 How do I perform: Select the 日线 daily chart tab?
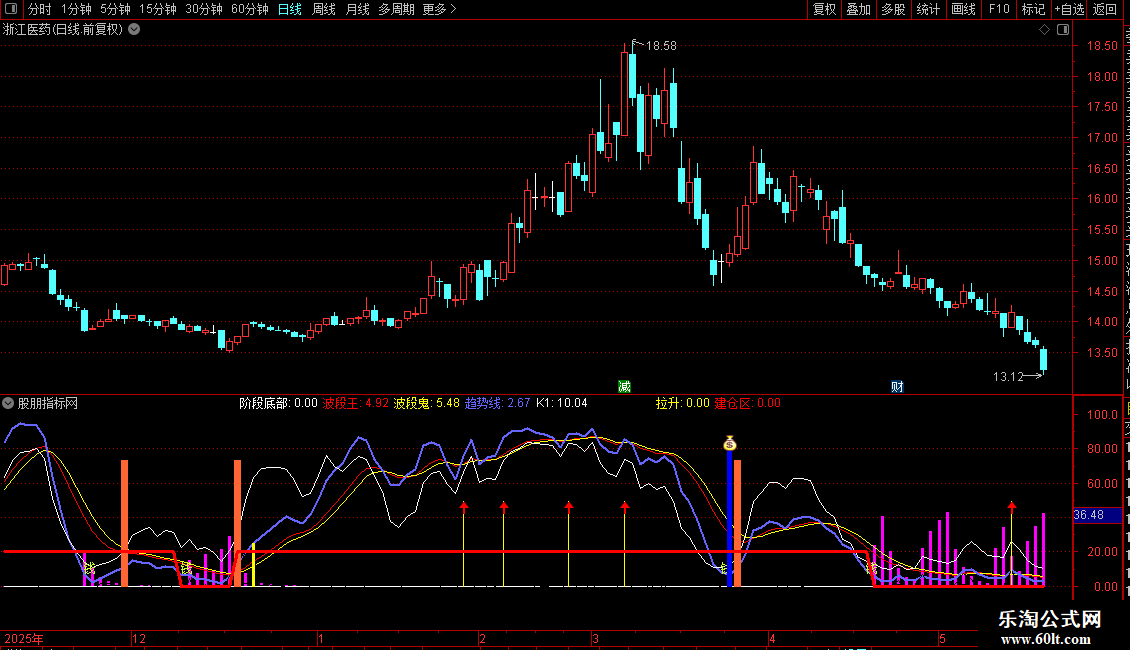[x=290, y=9]
